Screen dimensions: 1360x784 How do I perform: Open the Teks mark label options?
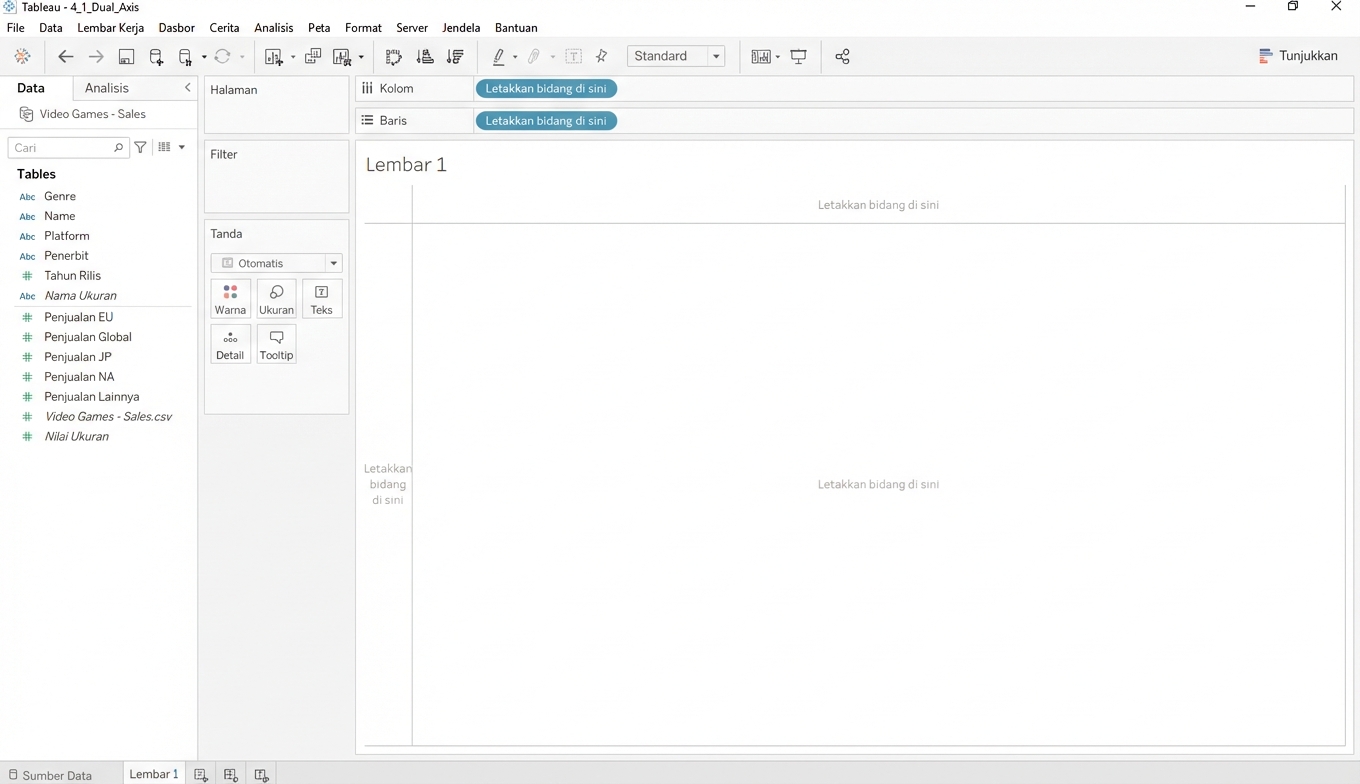pyautogui.click(x=321, y=298)
